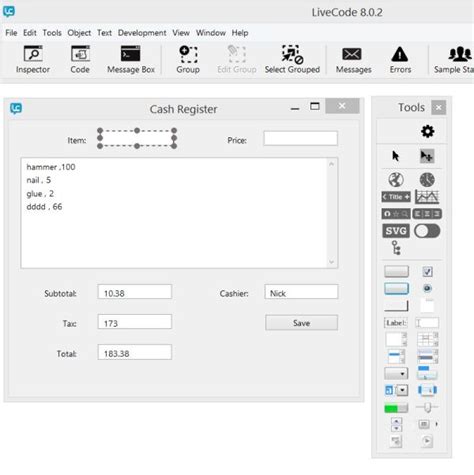Click the item list's scroll up arrow
The image size is (474, 475).
(331, 164)
